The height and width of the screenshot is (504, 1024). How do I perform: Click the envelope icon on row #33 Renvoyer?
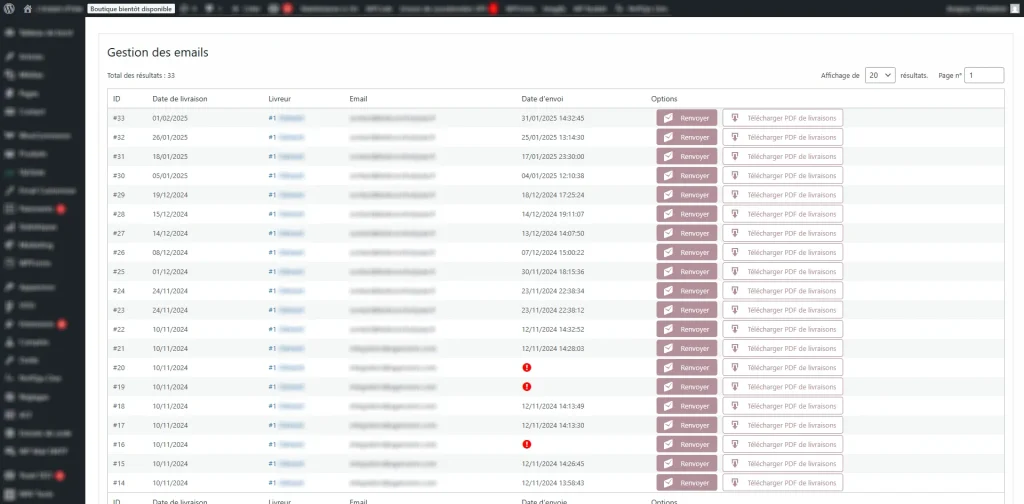(669, 118)
